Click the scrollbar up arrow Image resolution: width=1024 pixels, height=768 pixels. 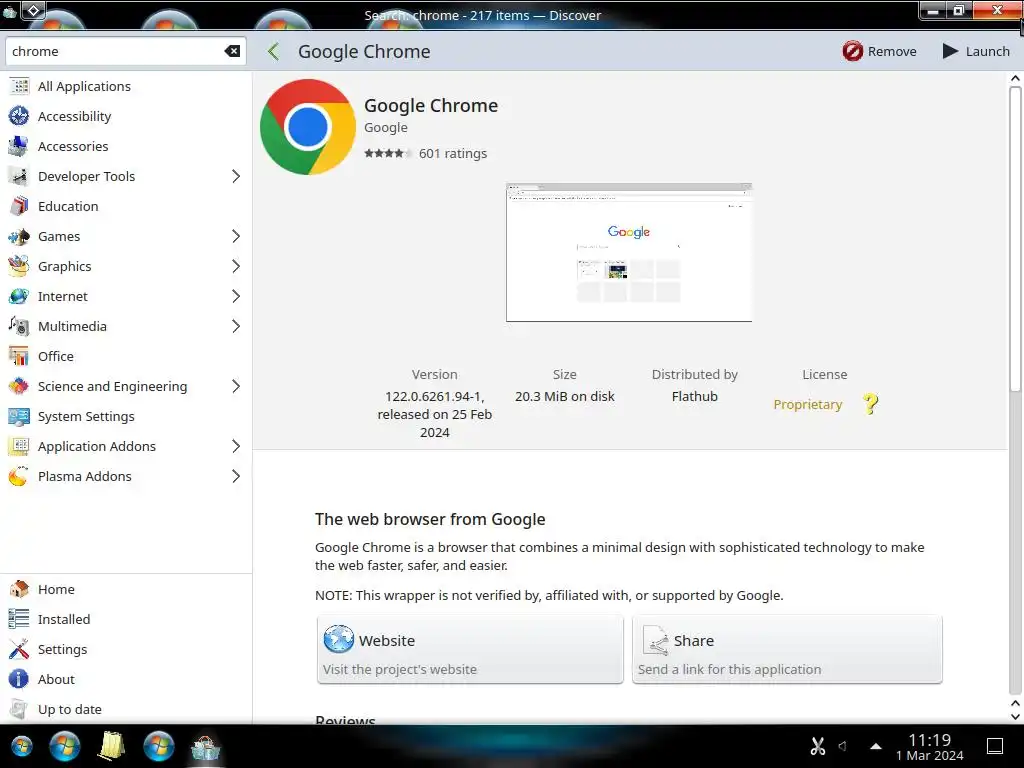1015,78
